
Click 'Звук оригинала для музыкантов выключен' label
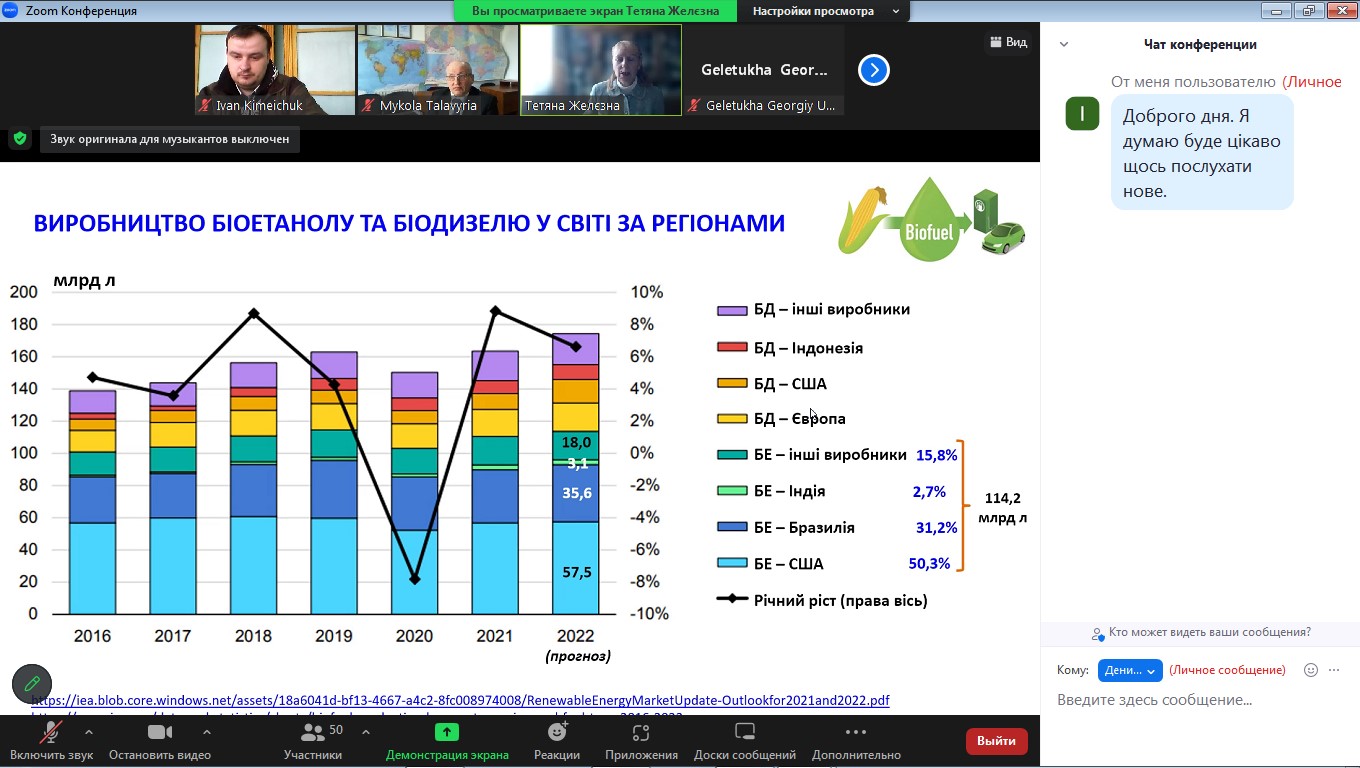(x=170, y=139)
